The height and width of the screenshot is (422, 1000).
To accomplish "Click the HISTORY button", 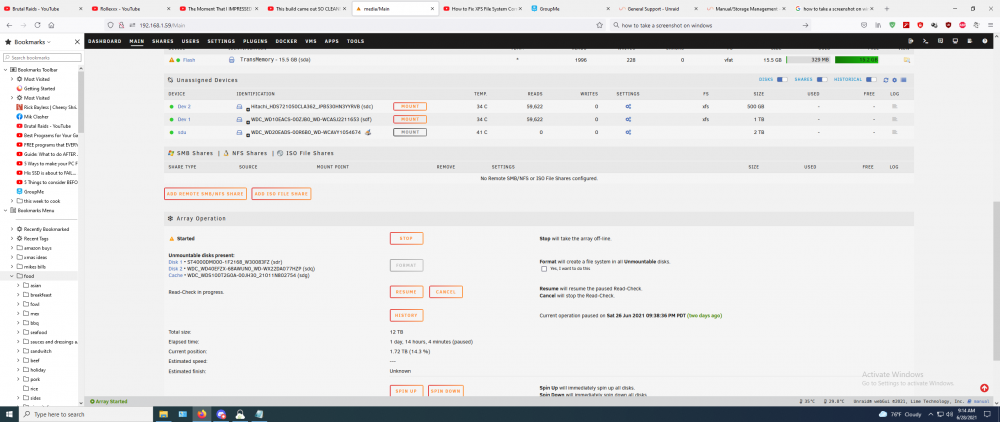I will point(406,316).
